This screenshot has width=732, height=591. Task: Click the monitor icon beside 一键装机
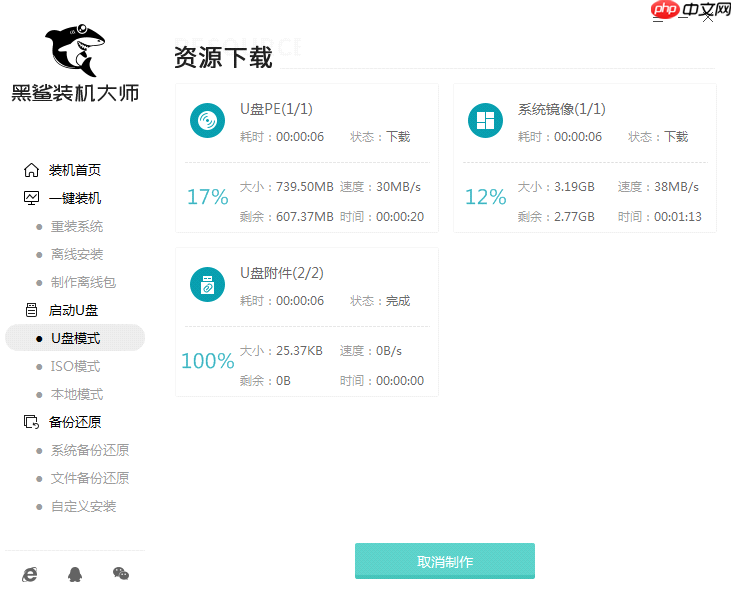pyautogui.click(x=31, y=198)
